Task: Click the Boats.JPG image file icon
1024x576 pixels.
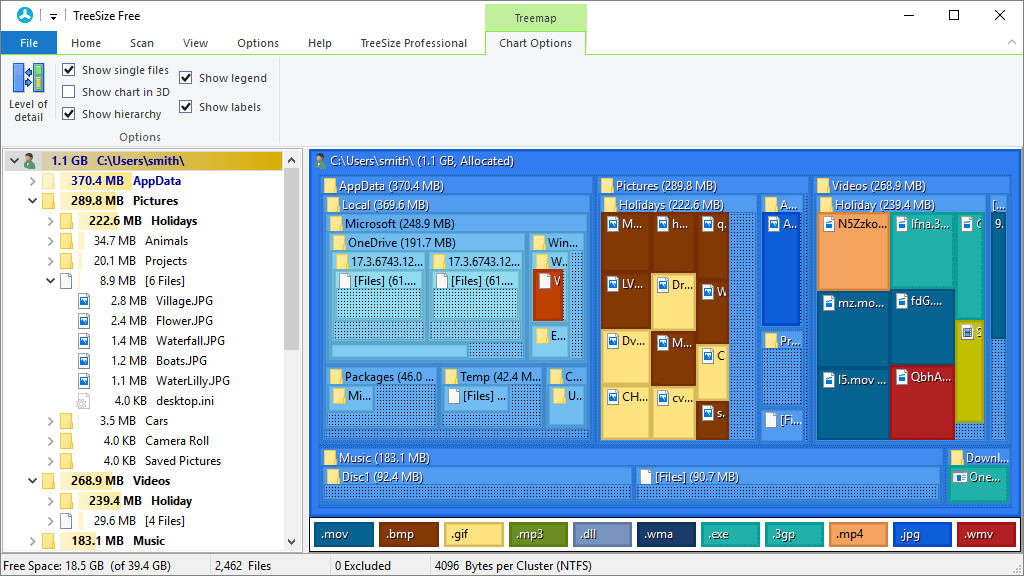Action: [x=84, y=360]
